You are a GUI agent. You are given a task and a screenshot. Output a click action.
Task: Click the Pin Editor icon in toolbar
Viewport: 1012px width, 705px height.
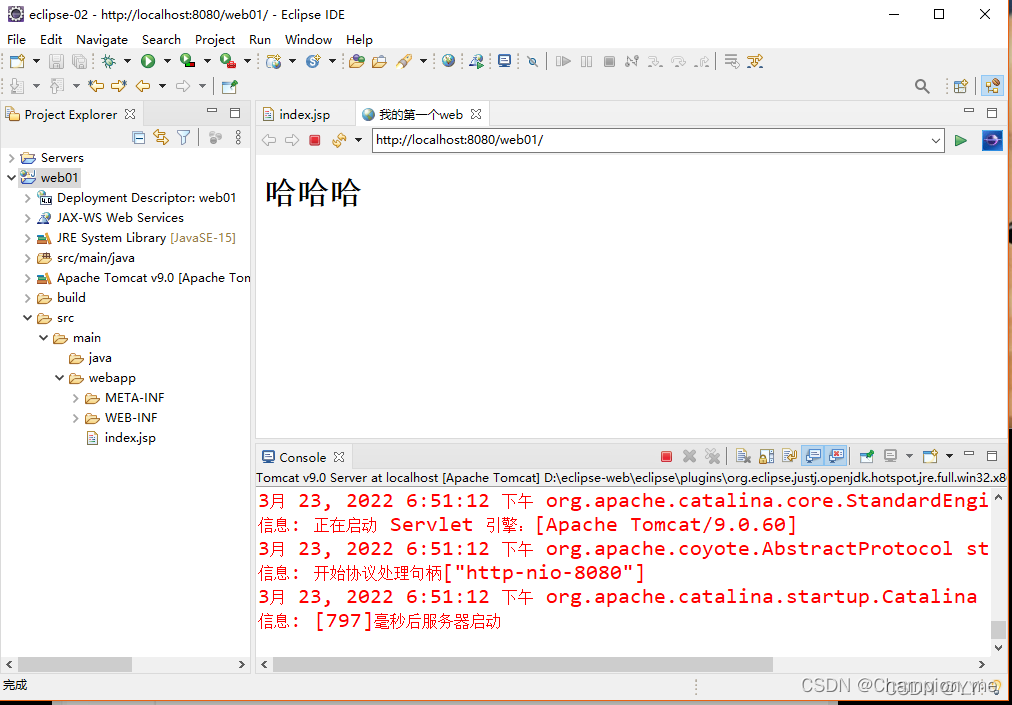point(229,86)
